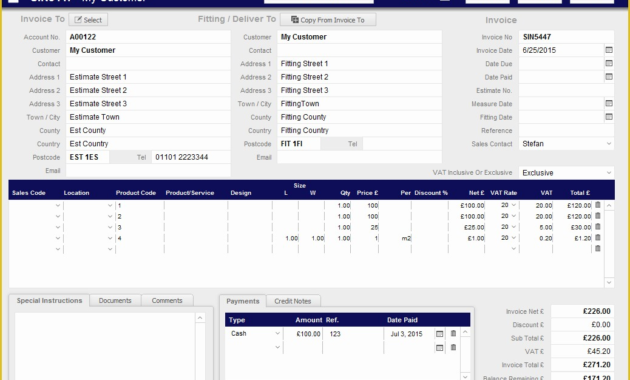
Task: Open calendar picker for Date Due
Action: click(x=609, y=63)
